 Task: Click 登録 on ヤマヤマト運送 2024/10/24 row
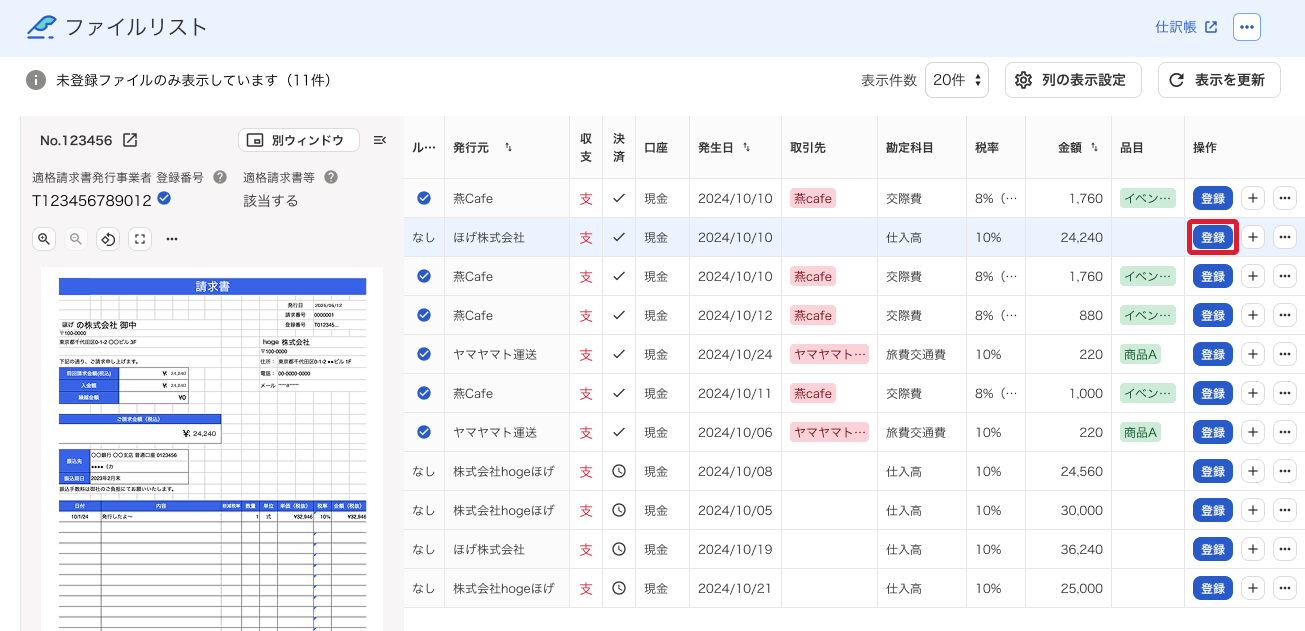click(1213, 354)
